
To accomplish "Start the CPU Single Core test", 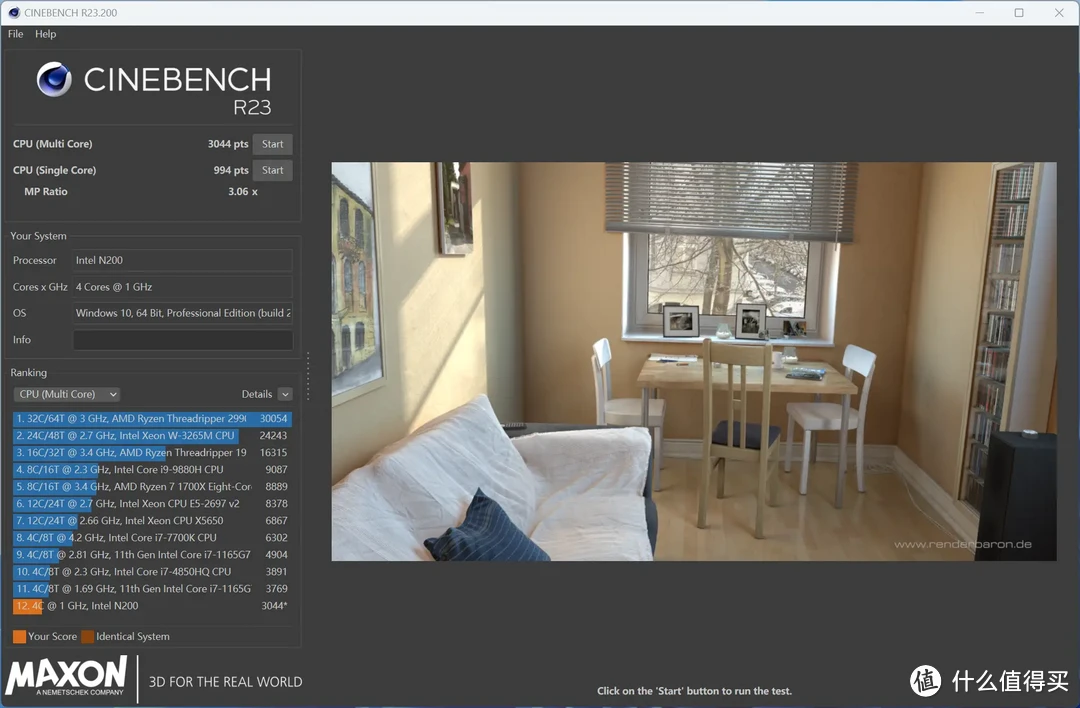I will pyautogui.click(x=272, y=170).
